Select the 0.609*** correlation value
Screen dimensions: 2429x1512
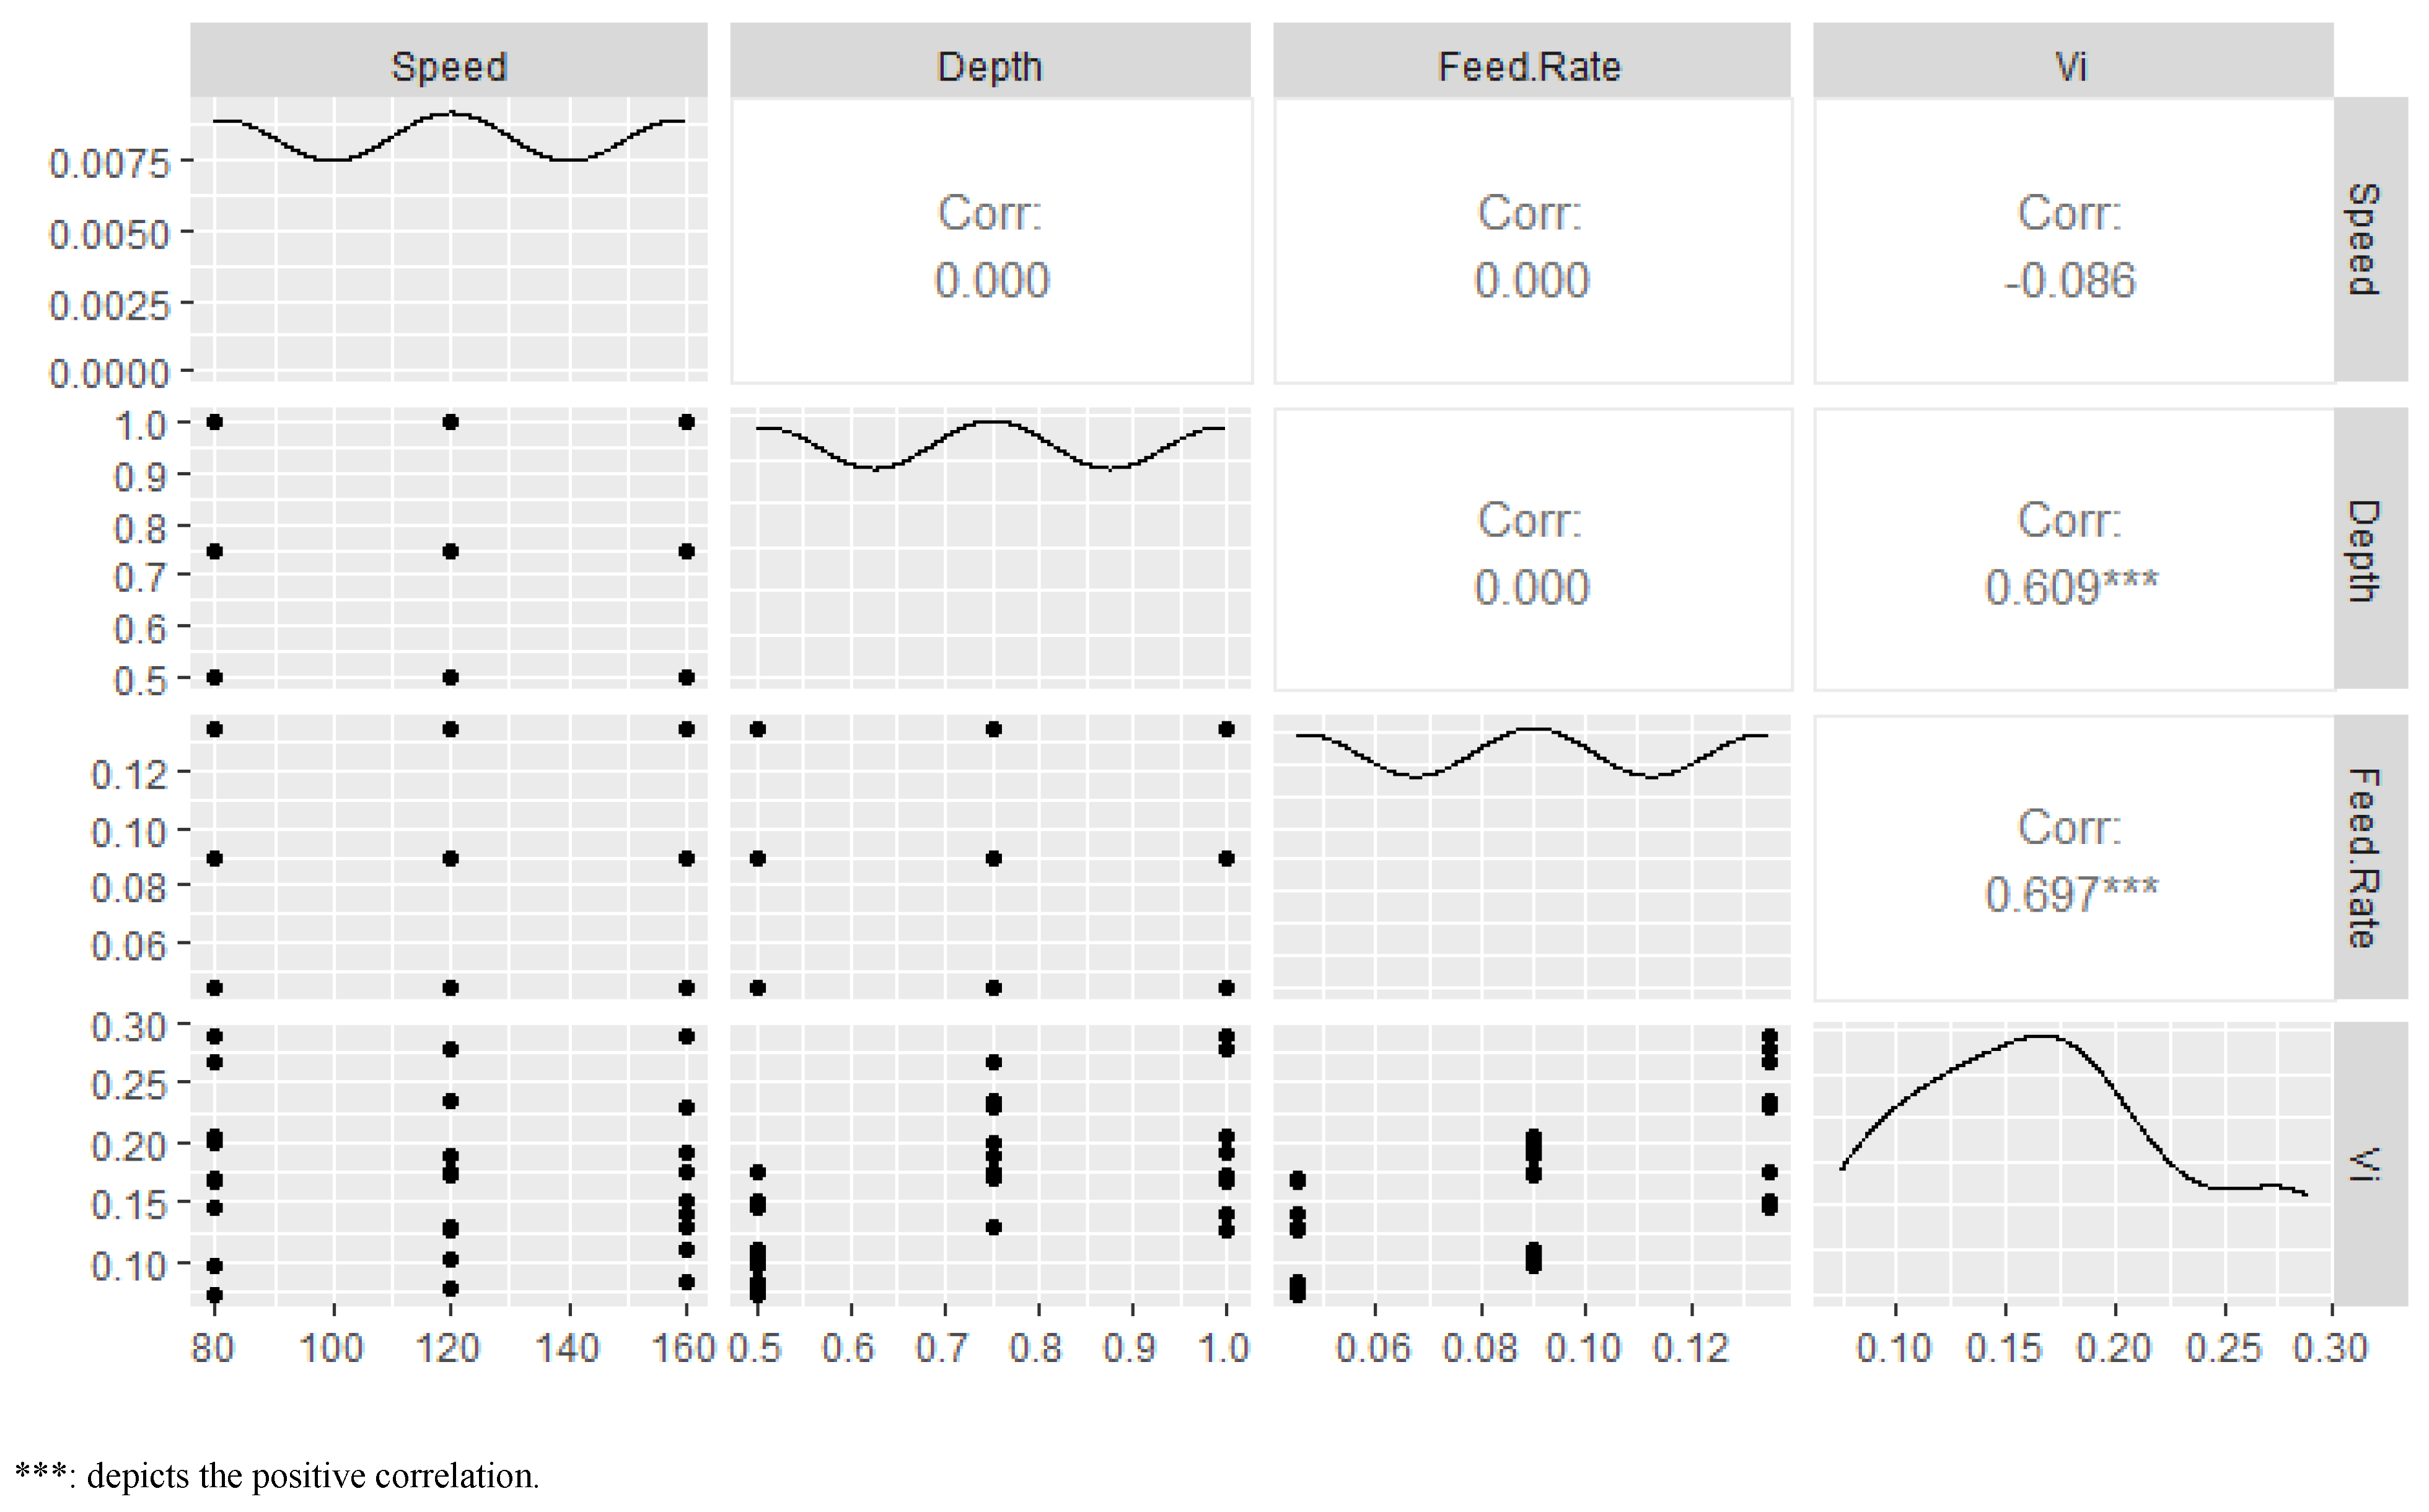(x=2070, y=587)
